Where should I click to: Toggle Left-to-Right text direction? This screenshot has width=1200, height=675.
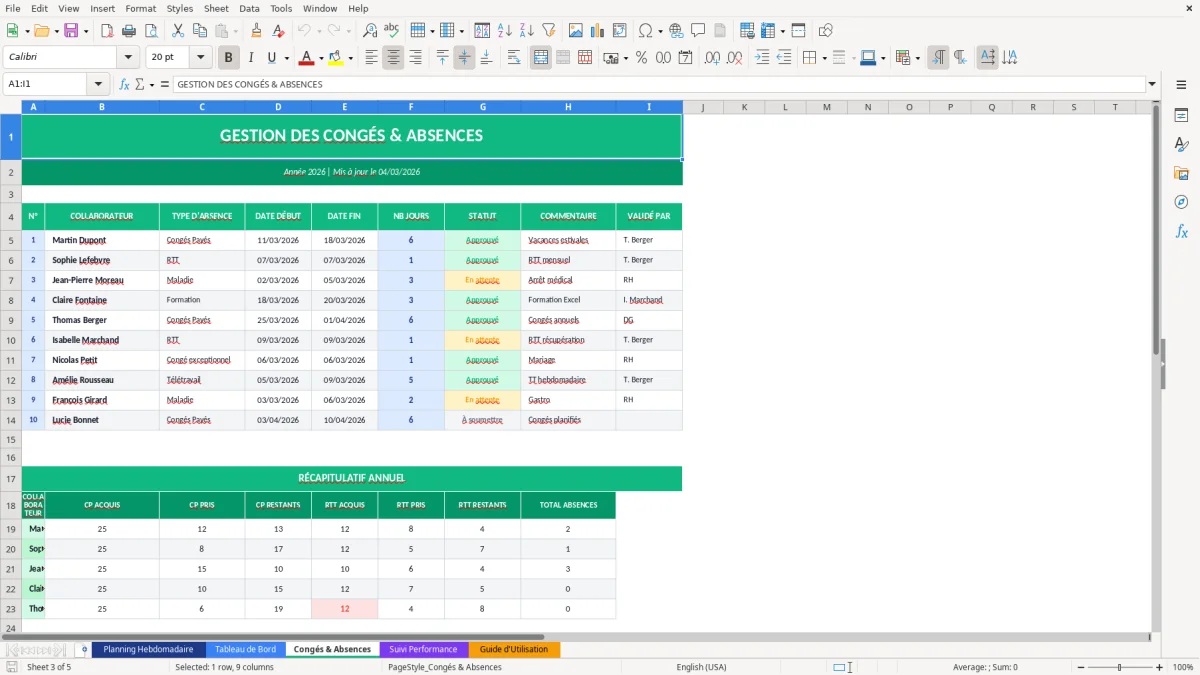tap(938, 58)
